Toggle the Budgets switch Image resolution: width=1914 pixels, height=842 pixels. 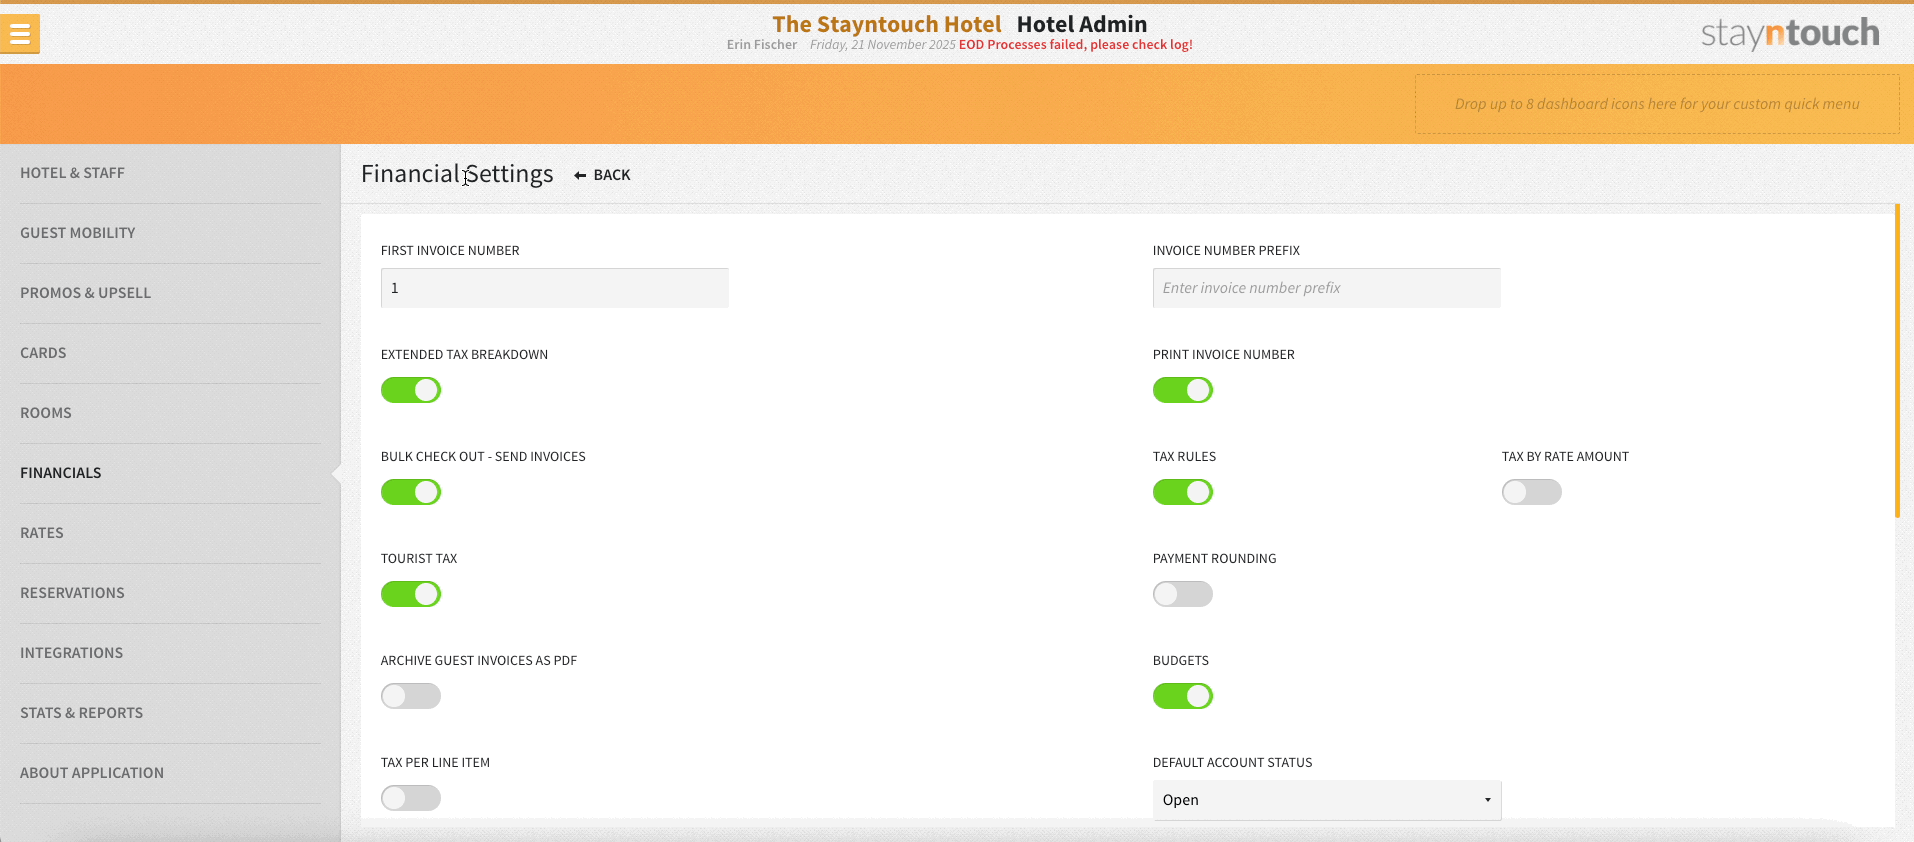click(x=1183, y=696)
